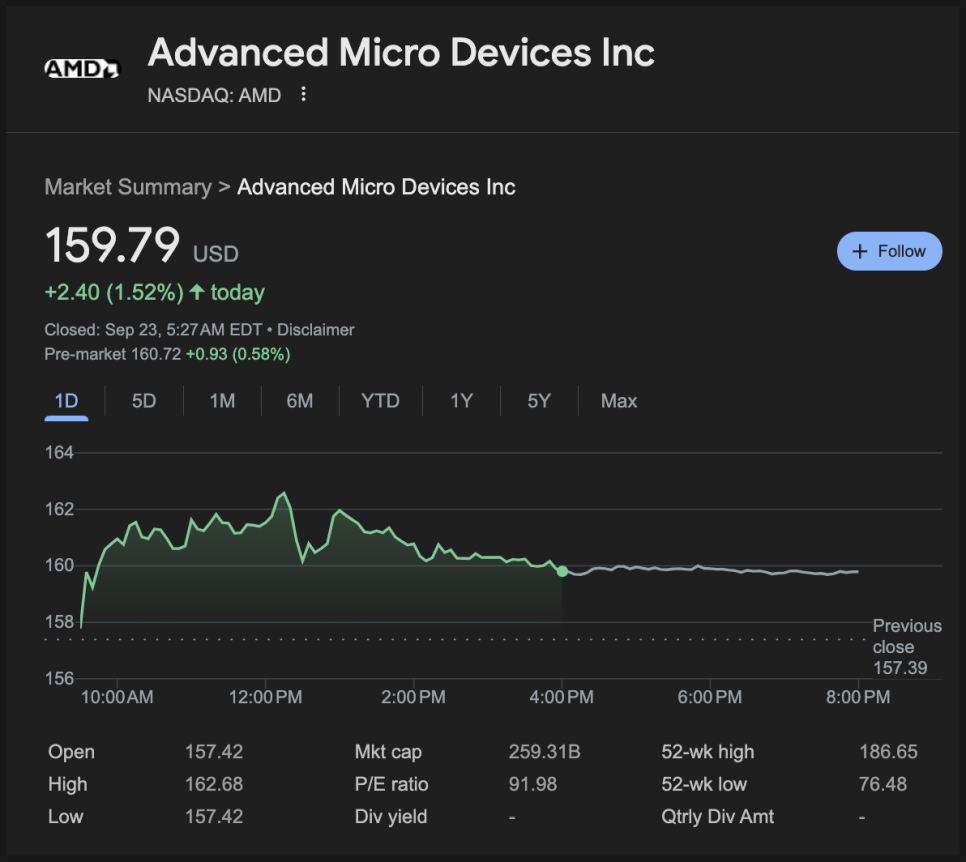Viewport: 966px width, 862px height.
Task: Click the Open value 157.42
Action: pyautogui.click(x=214, y=752)
